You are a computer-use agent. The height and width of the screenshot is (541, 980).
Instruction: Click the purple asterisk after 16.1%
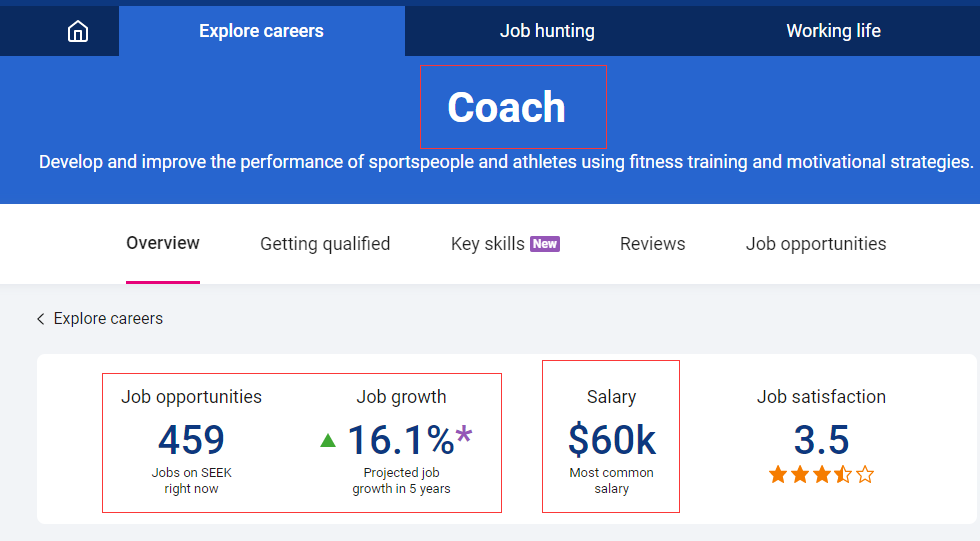[x=464, y=437]
